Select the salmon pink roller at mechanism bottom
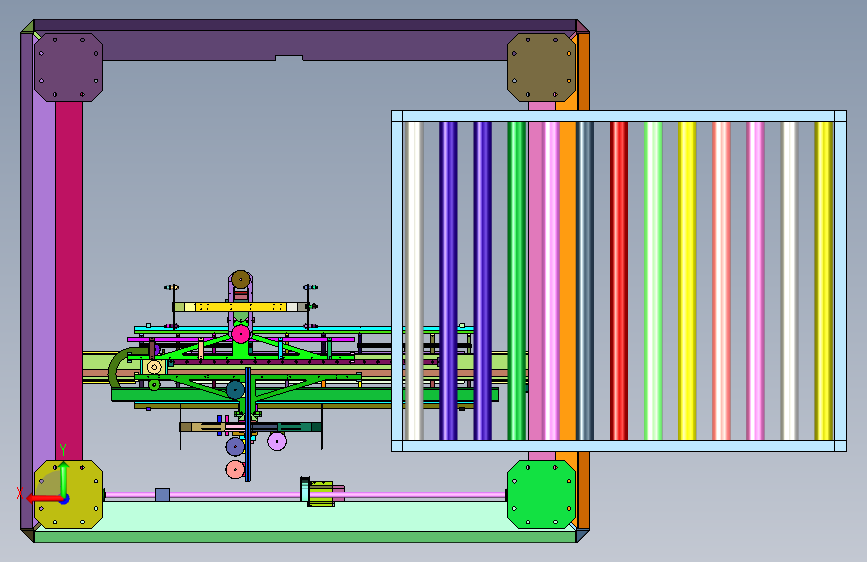 point(235,470)
